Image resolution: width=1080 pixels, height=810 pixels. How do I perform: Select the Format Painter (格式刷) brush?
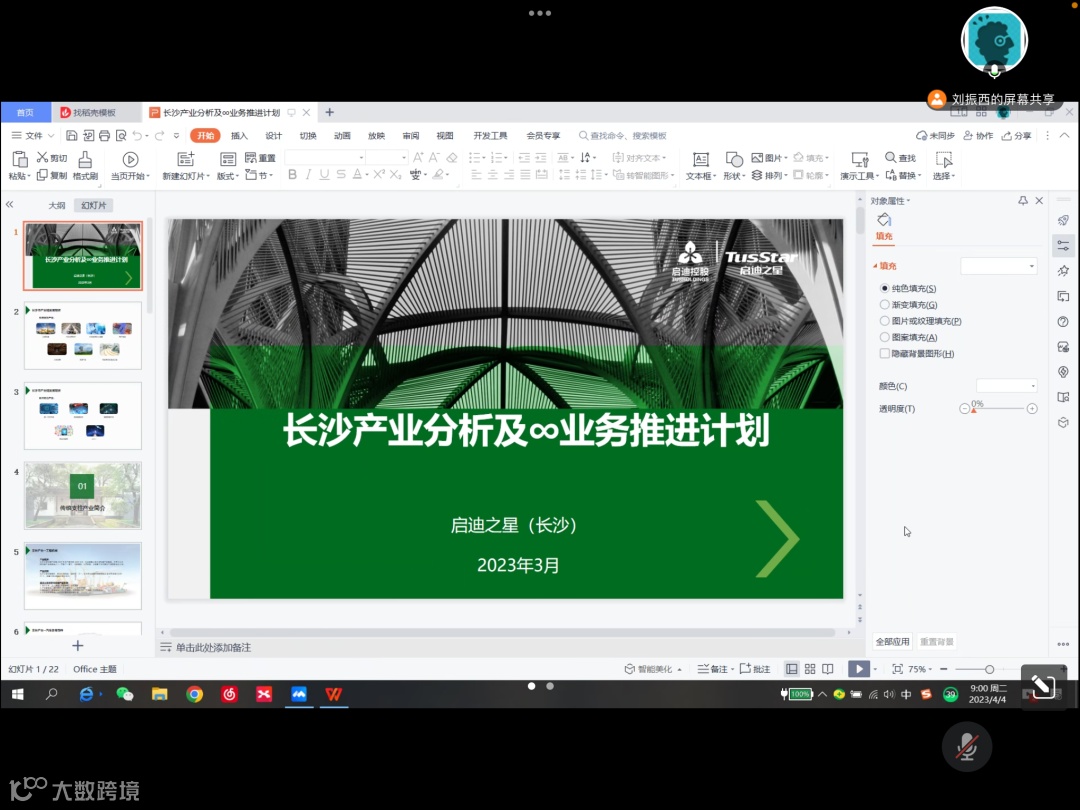point(85,166)
